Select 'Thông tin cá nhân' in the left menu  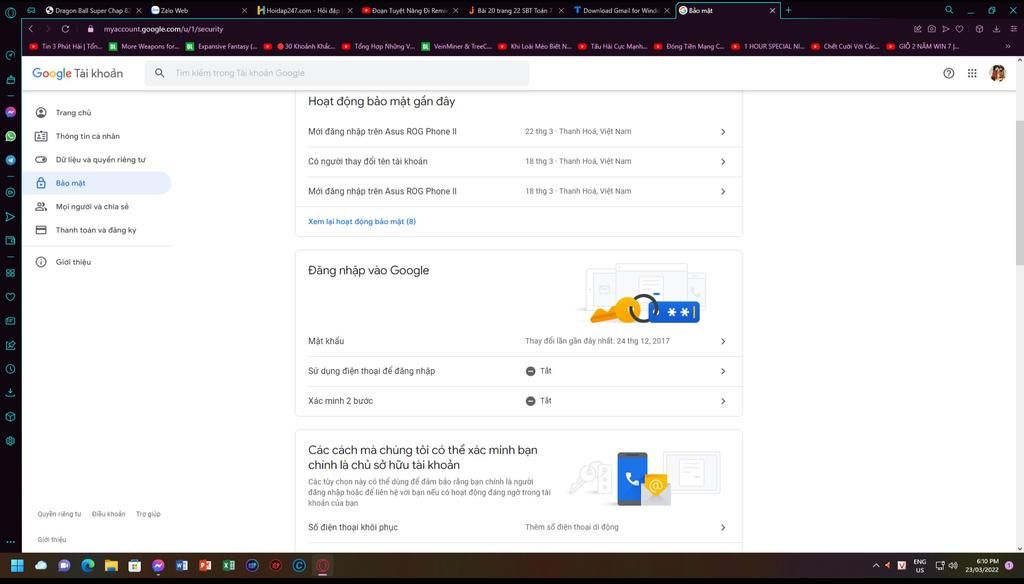[x=97, y=136]
